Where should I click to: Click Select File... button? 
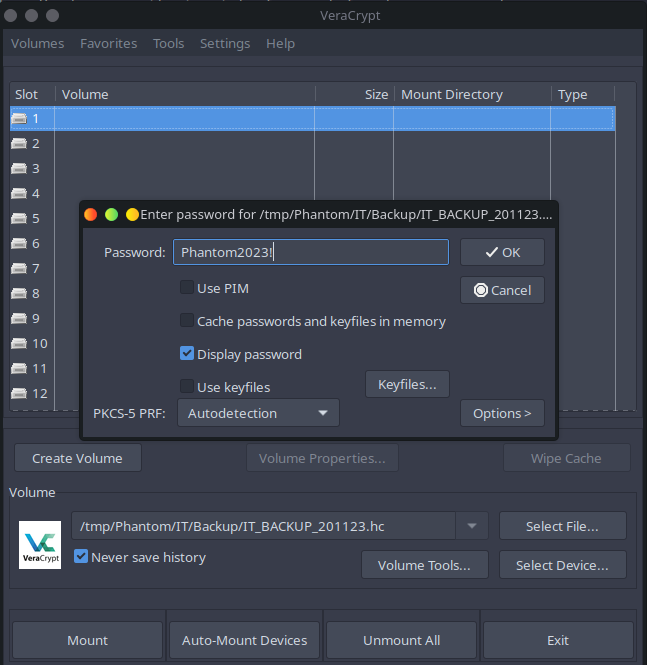[x=563, y=526]
